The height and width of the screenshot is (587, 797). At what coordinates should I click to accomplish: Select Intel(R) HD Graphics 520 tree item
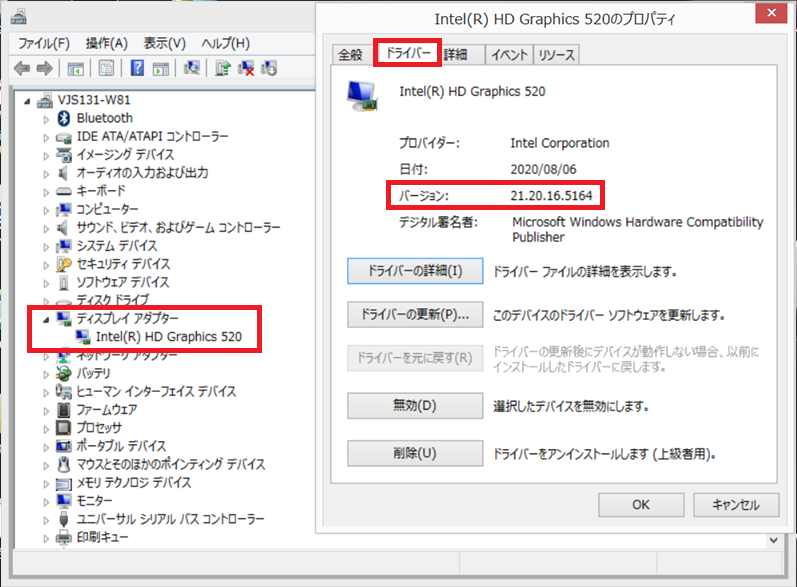point(169,336)
